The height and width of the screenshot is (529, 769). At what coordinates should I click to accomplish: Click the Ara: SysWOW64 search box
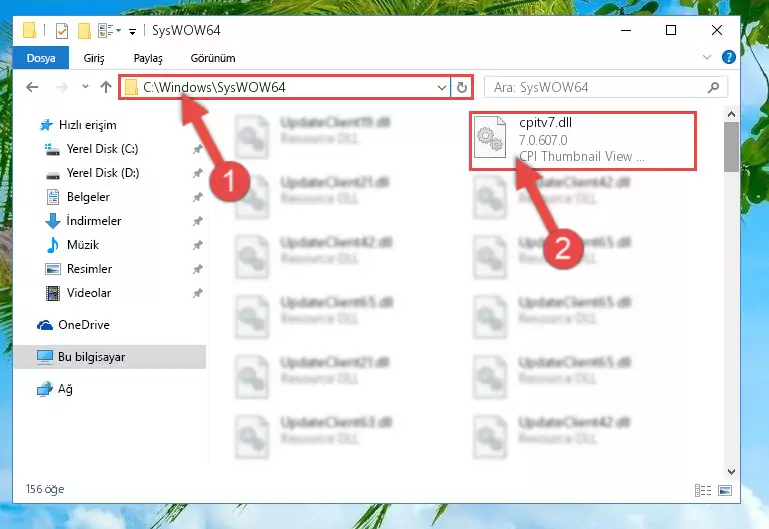(x=606, y=87)
